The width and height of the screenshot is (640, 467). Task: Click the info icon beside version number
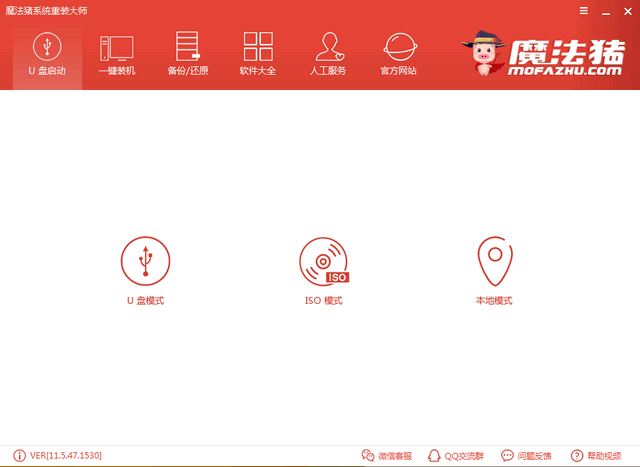pyautogui.click(x=19, y=456)
